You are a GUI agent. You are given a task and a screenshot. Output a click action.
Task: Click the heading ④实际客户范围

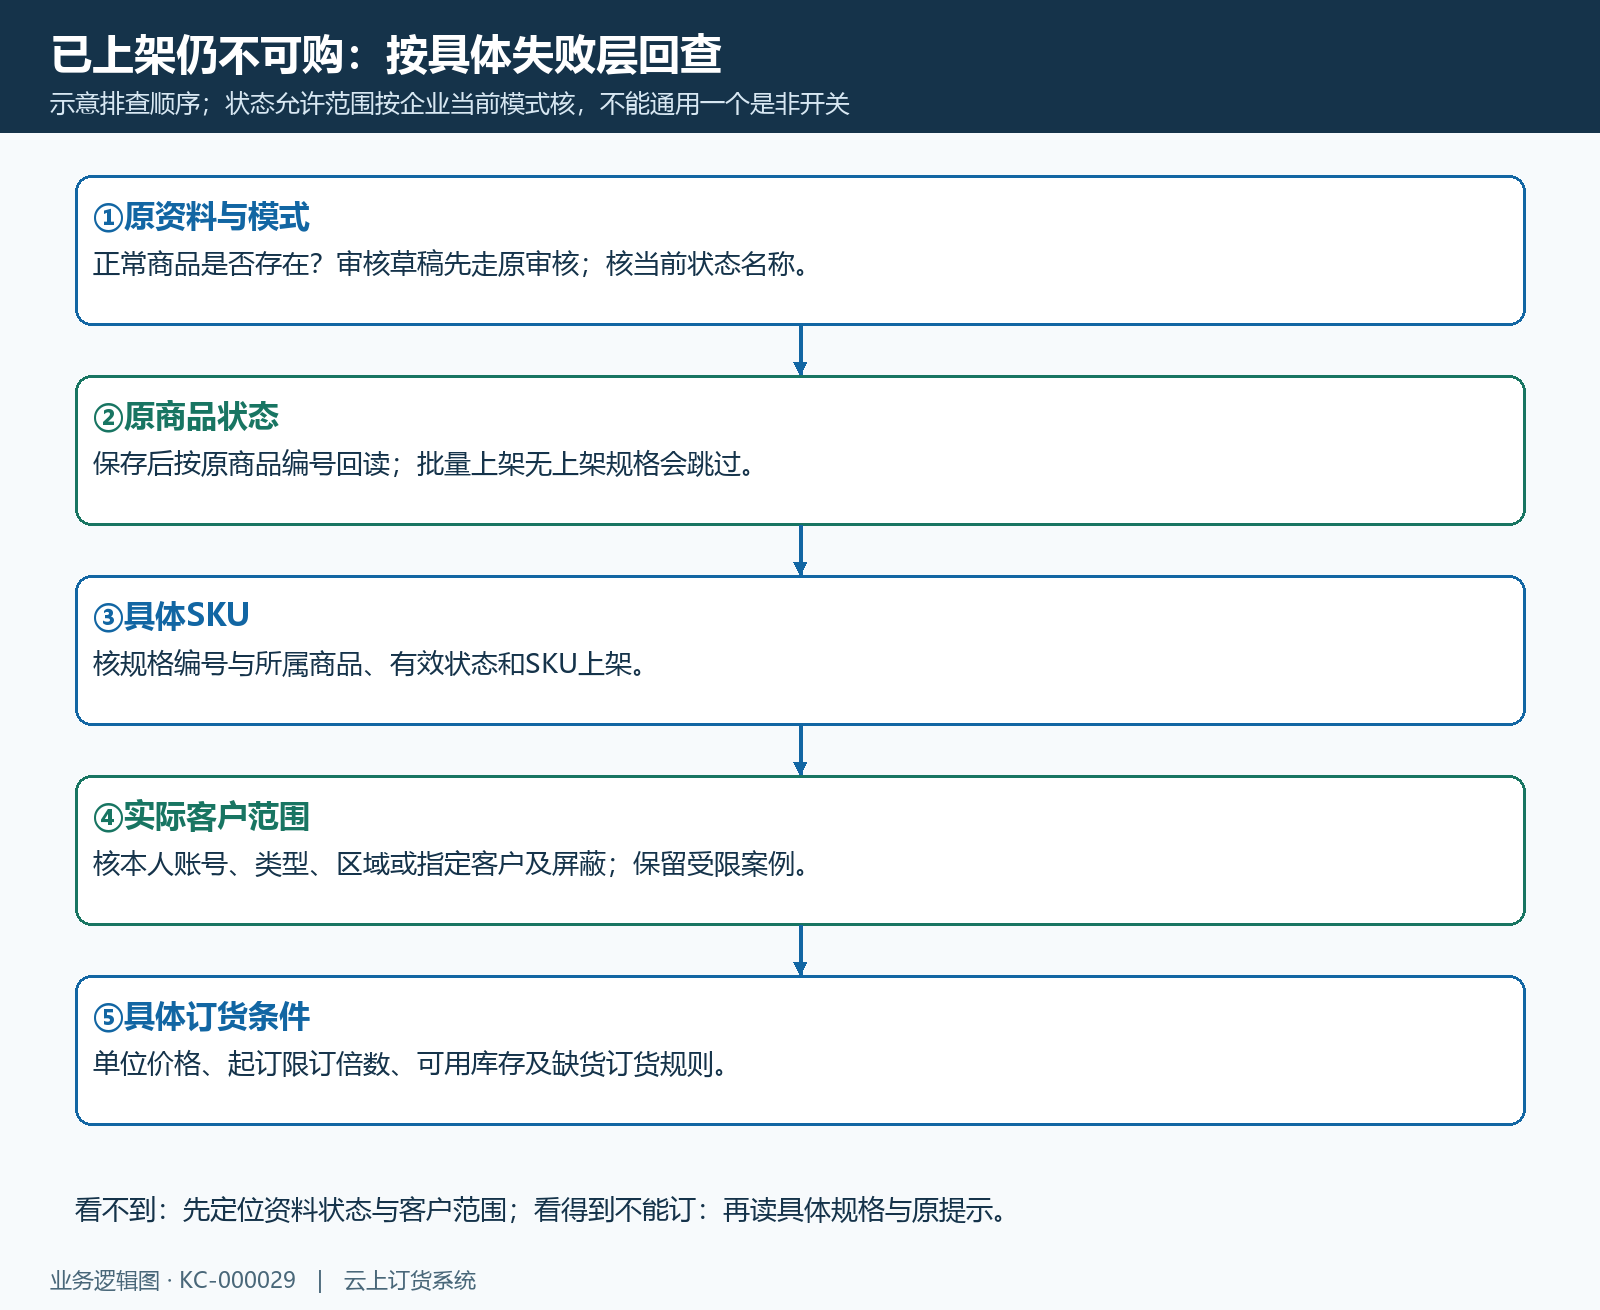(201, 817)
